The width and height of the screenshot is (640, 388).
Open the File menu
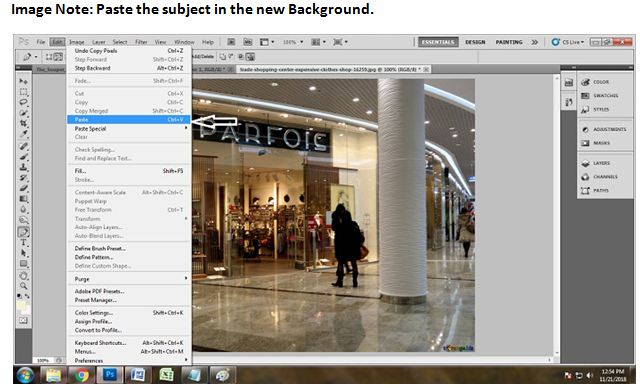pyautogui.click(x=41, y=42)
